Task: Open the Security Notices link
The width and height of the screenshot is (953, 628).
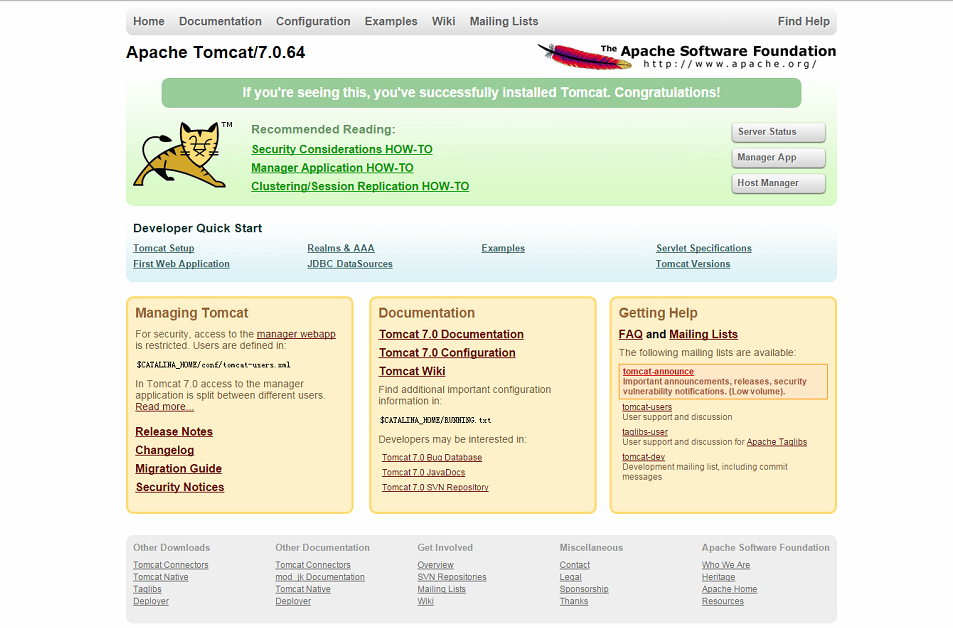Action: (x=180, y=487)
